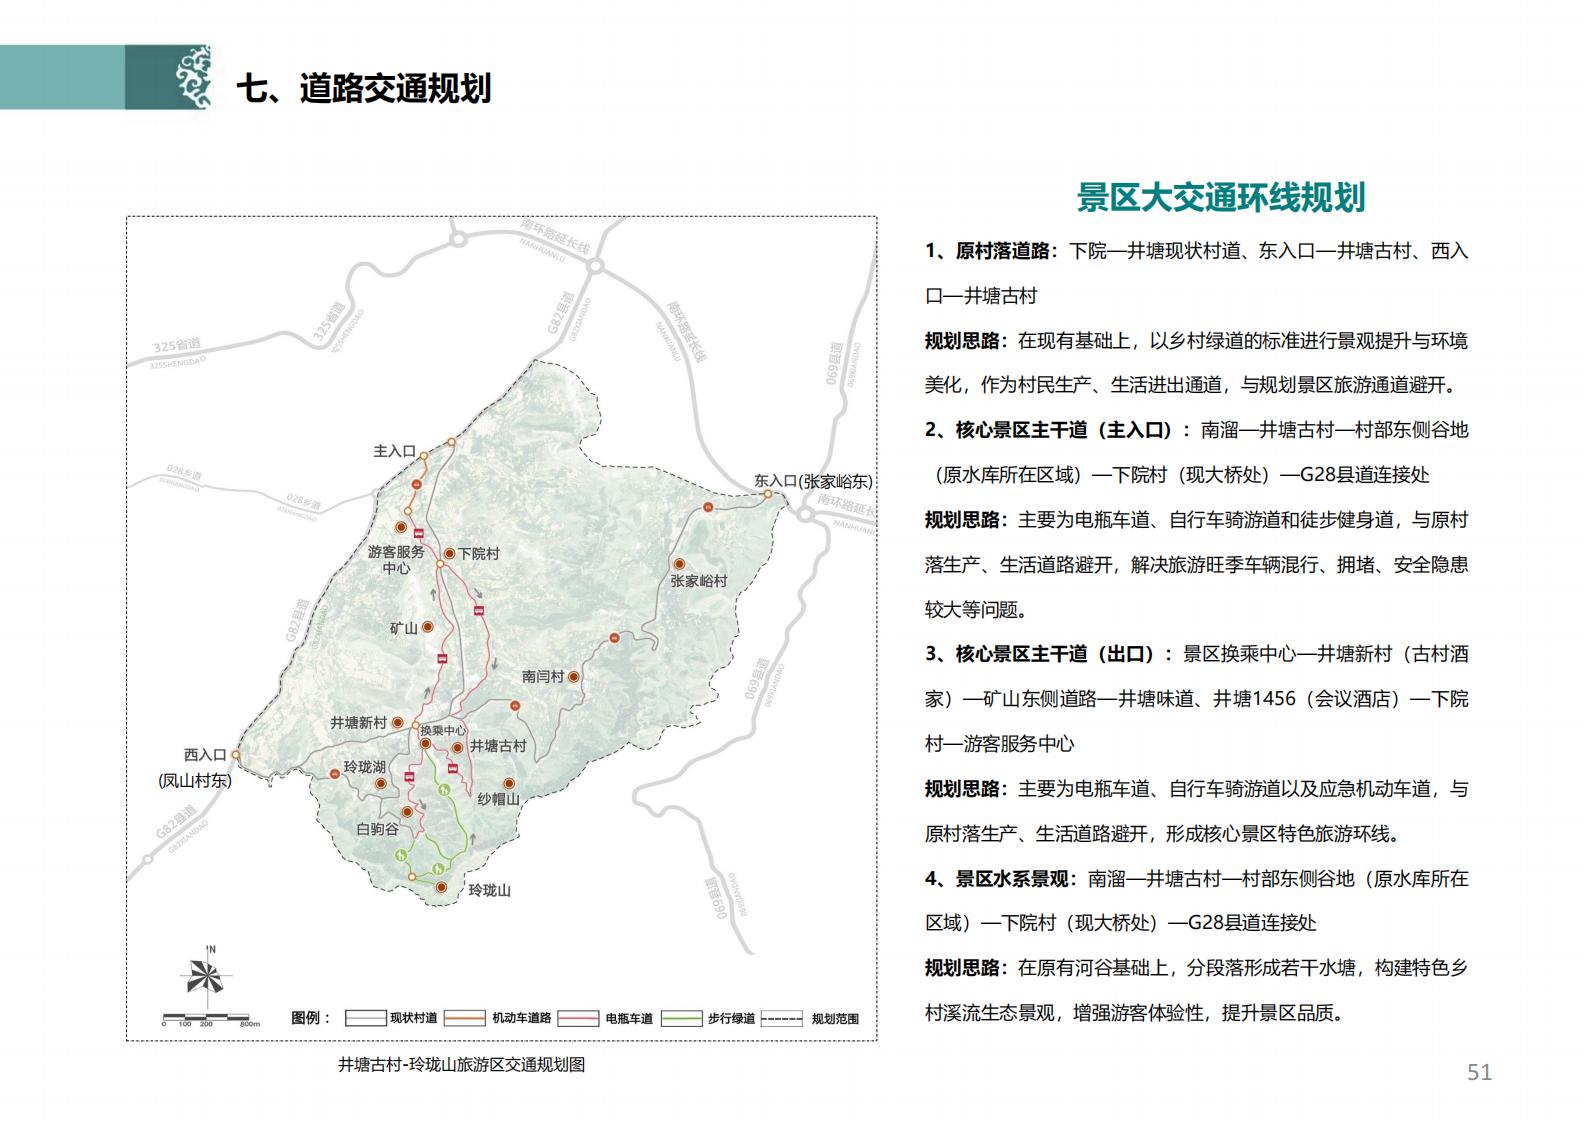Click the marker dot beside 下院村
Image resolution: width=1588 pixels, height=1123 pixels.
click(450, 553)
